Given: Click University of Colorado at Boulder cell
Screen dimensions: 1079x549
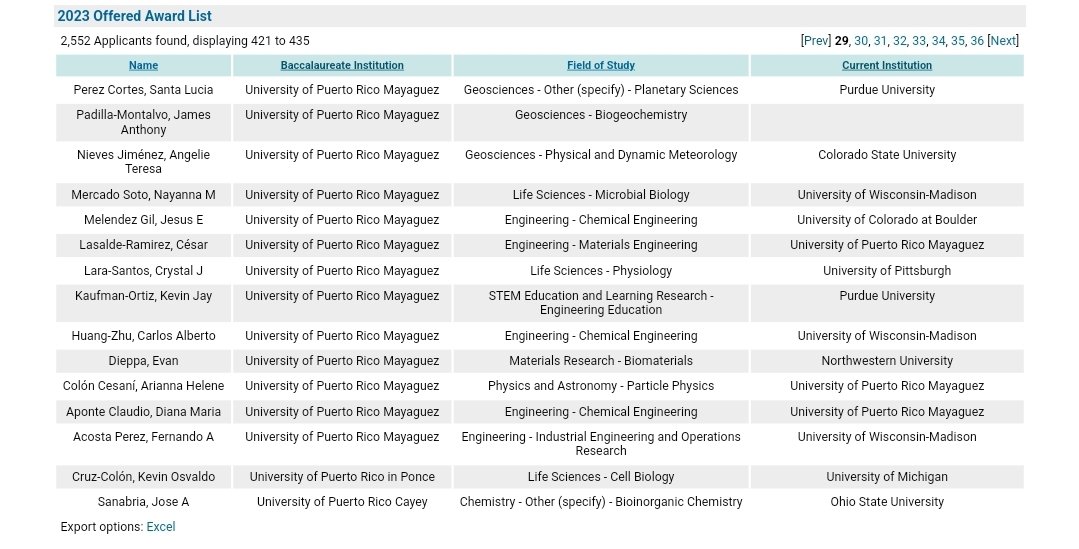Looking at the screenshot, I should click(887, 220).
